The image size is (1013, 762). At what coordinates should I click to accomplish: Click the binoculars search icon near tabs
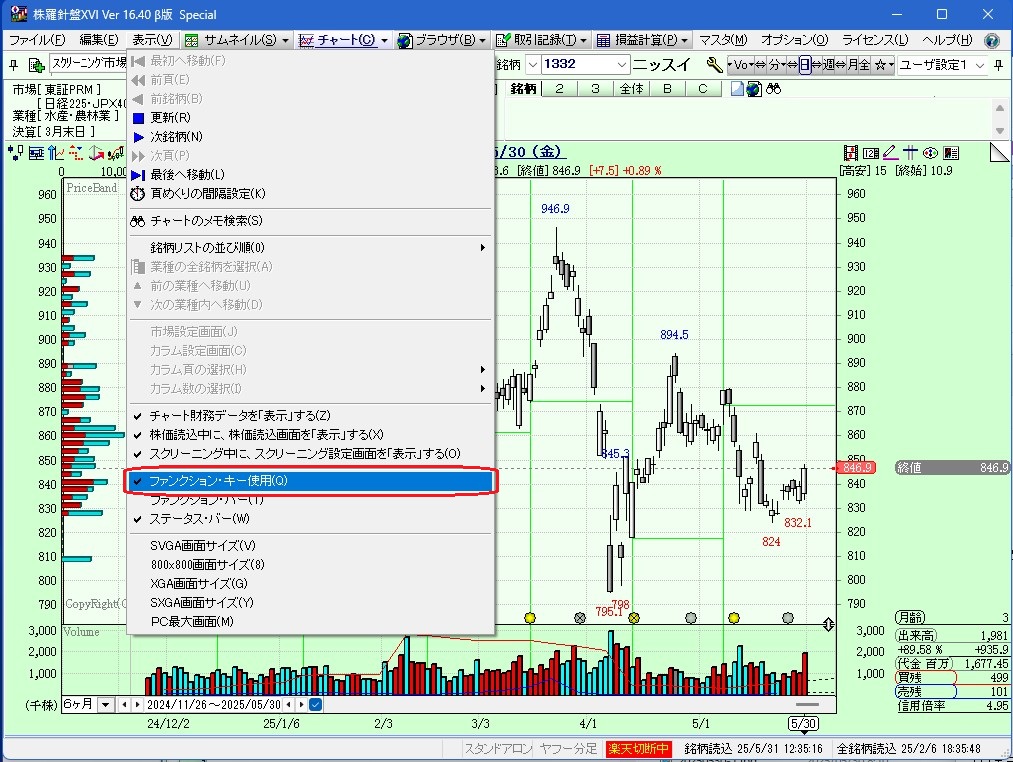(x=773, y=89)
